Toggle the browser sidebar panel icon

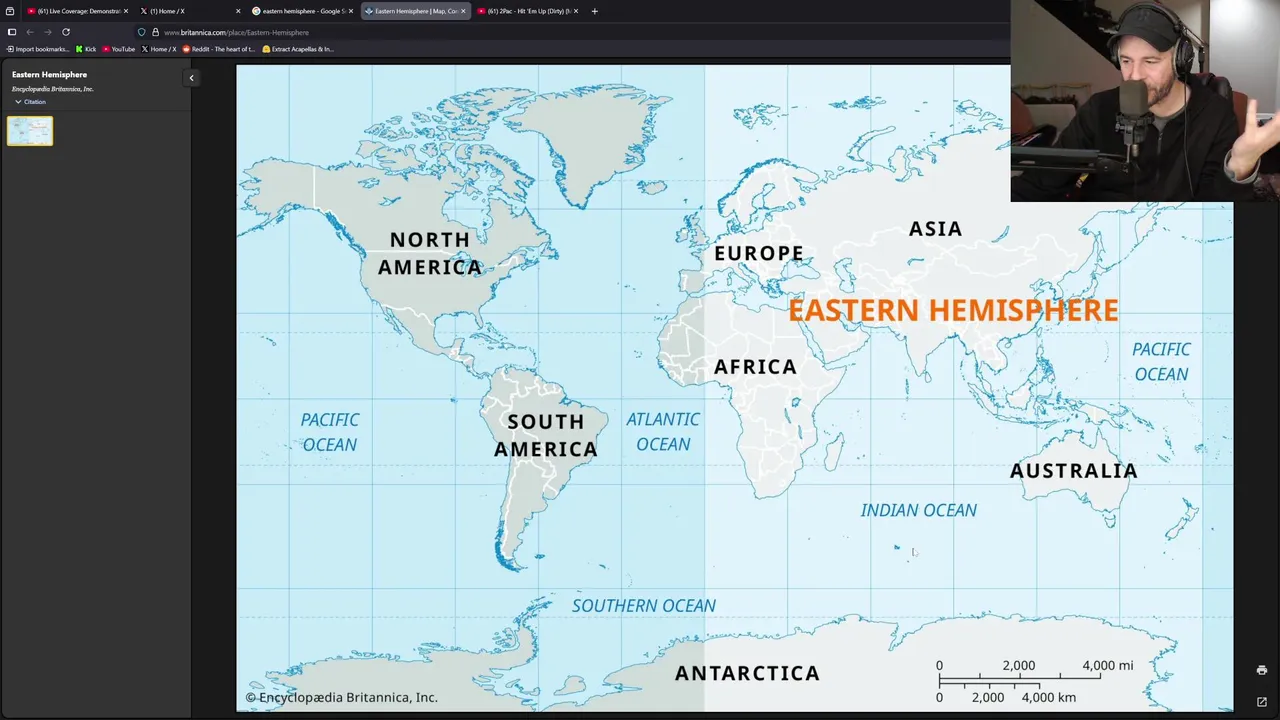pyautogui.click(x=12, y=32)
